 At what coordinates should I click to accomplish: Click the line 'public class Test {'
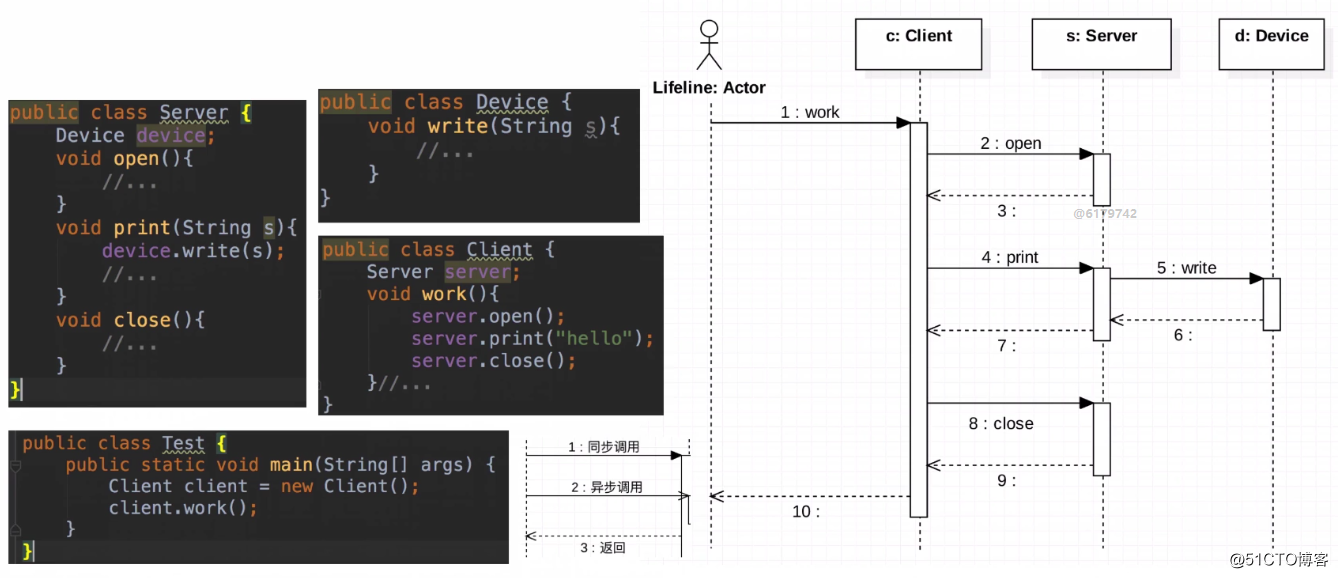pyautogui.click(x=125, y=443)
